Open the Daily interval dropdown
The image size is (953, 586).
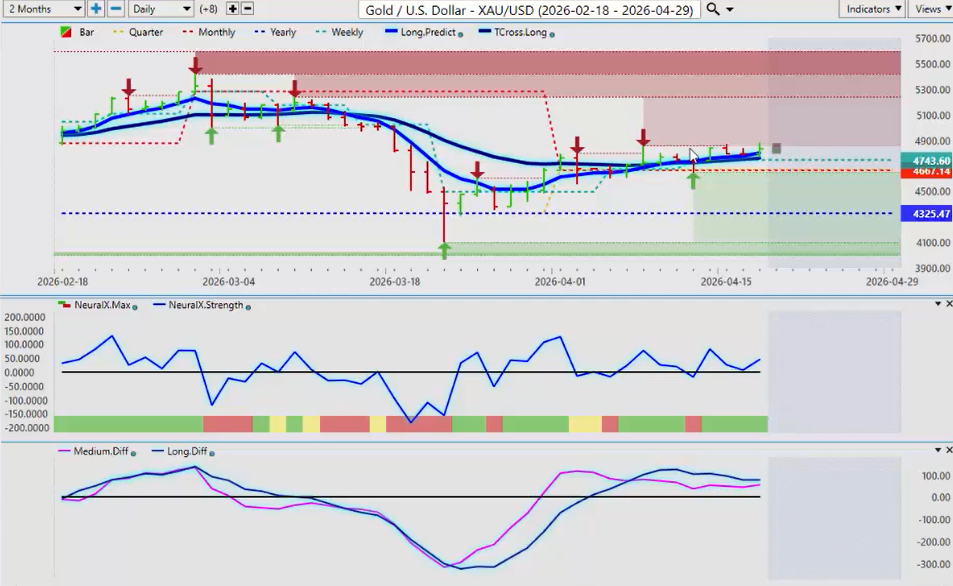pos(161,9)
